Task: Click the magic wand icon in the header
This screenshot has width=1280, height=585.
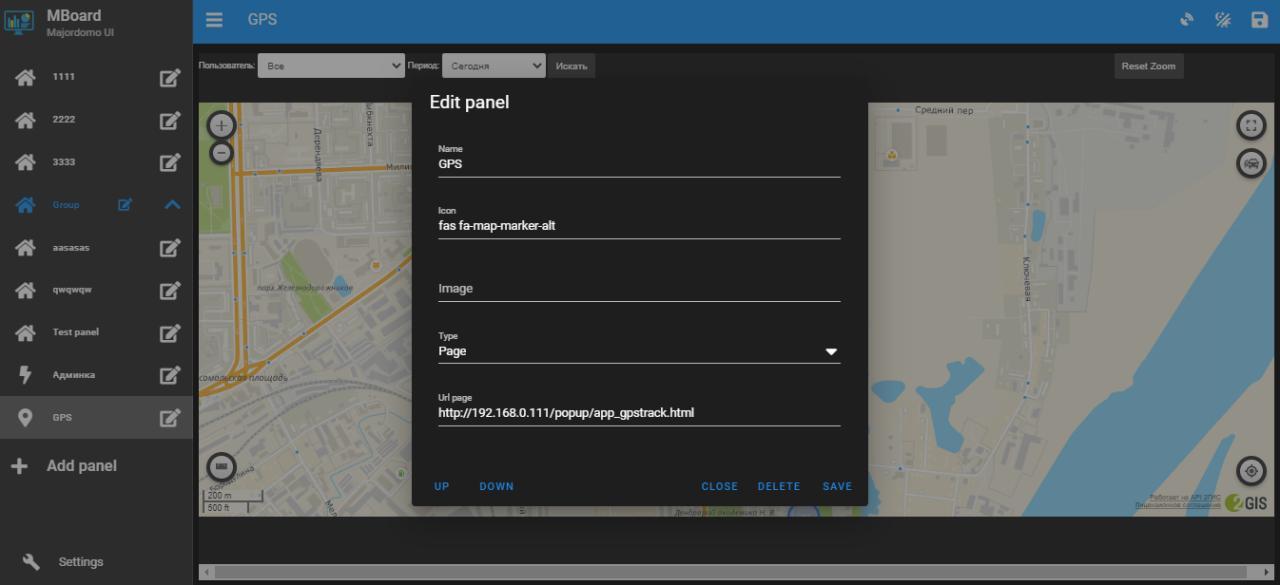Action: point(1223,20)
